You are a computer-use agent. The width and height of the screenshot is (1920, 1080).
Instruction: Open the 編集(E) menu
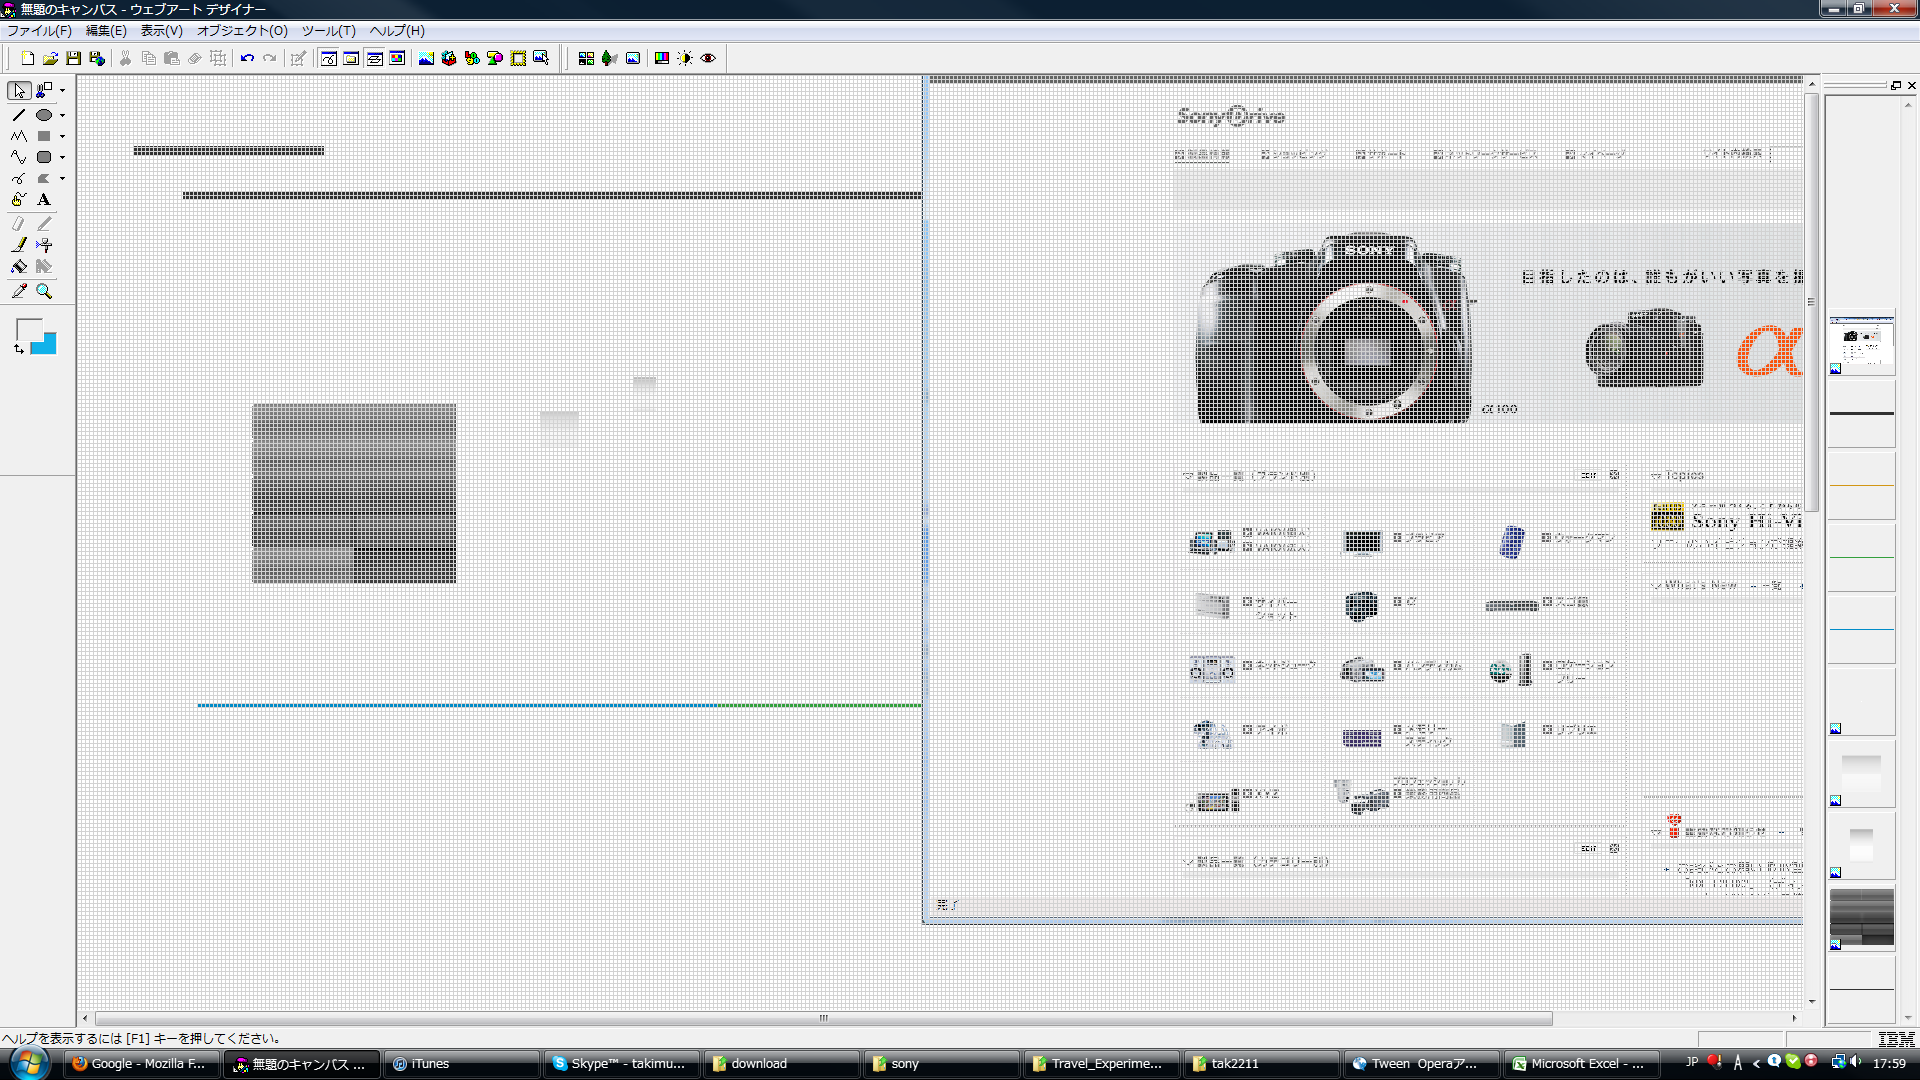click(106, 31)
